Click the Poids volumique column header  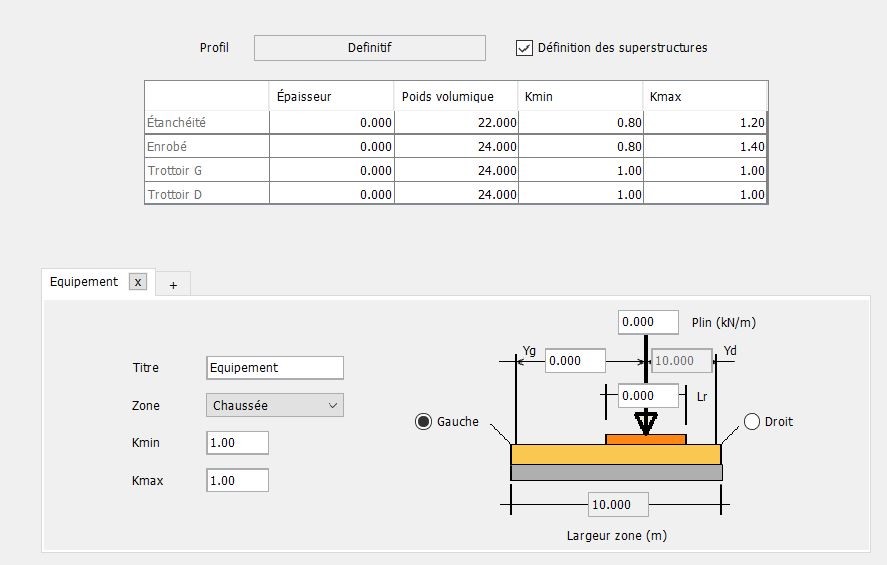coord(457,96)
